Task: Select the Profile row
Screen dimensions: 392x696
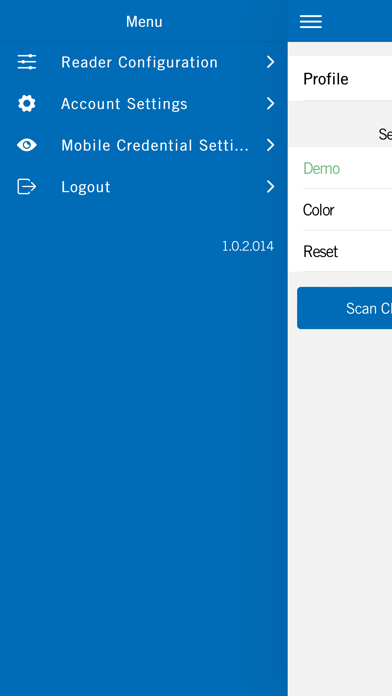Action: (340, 79)
